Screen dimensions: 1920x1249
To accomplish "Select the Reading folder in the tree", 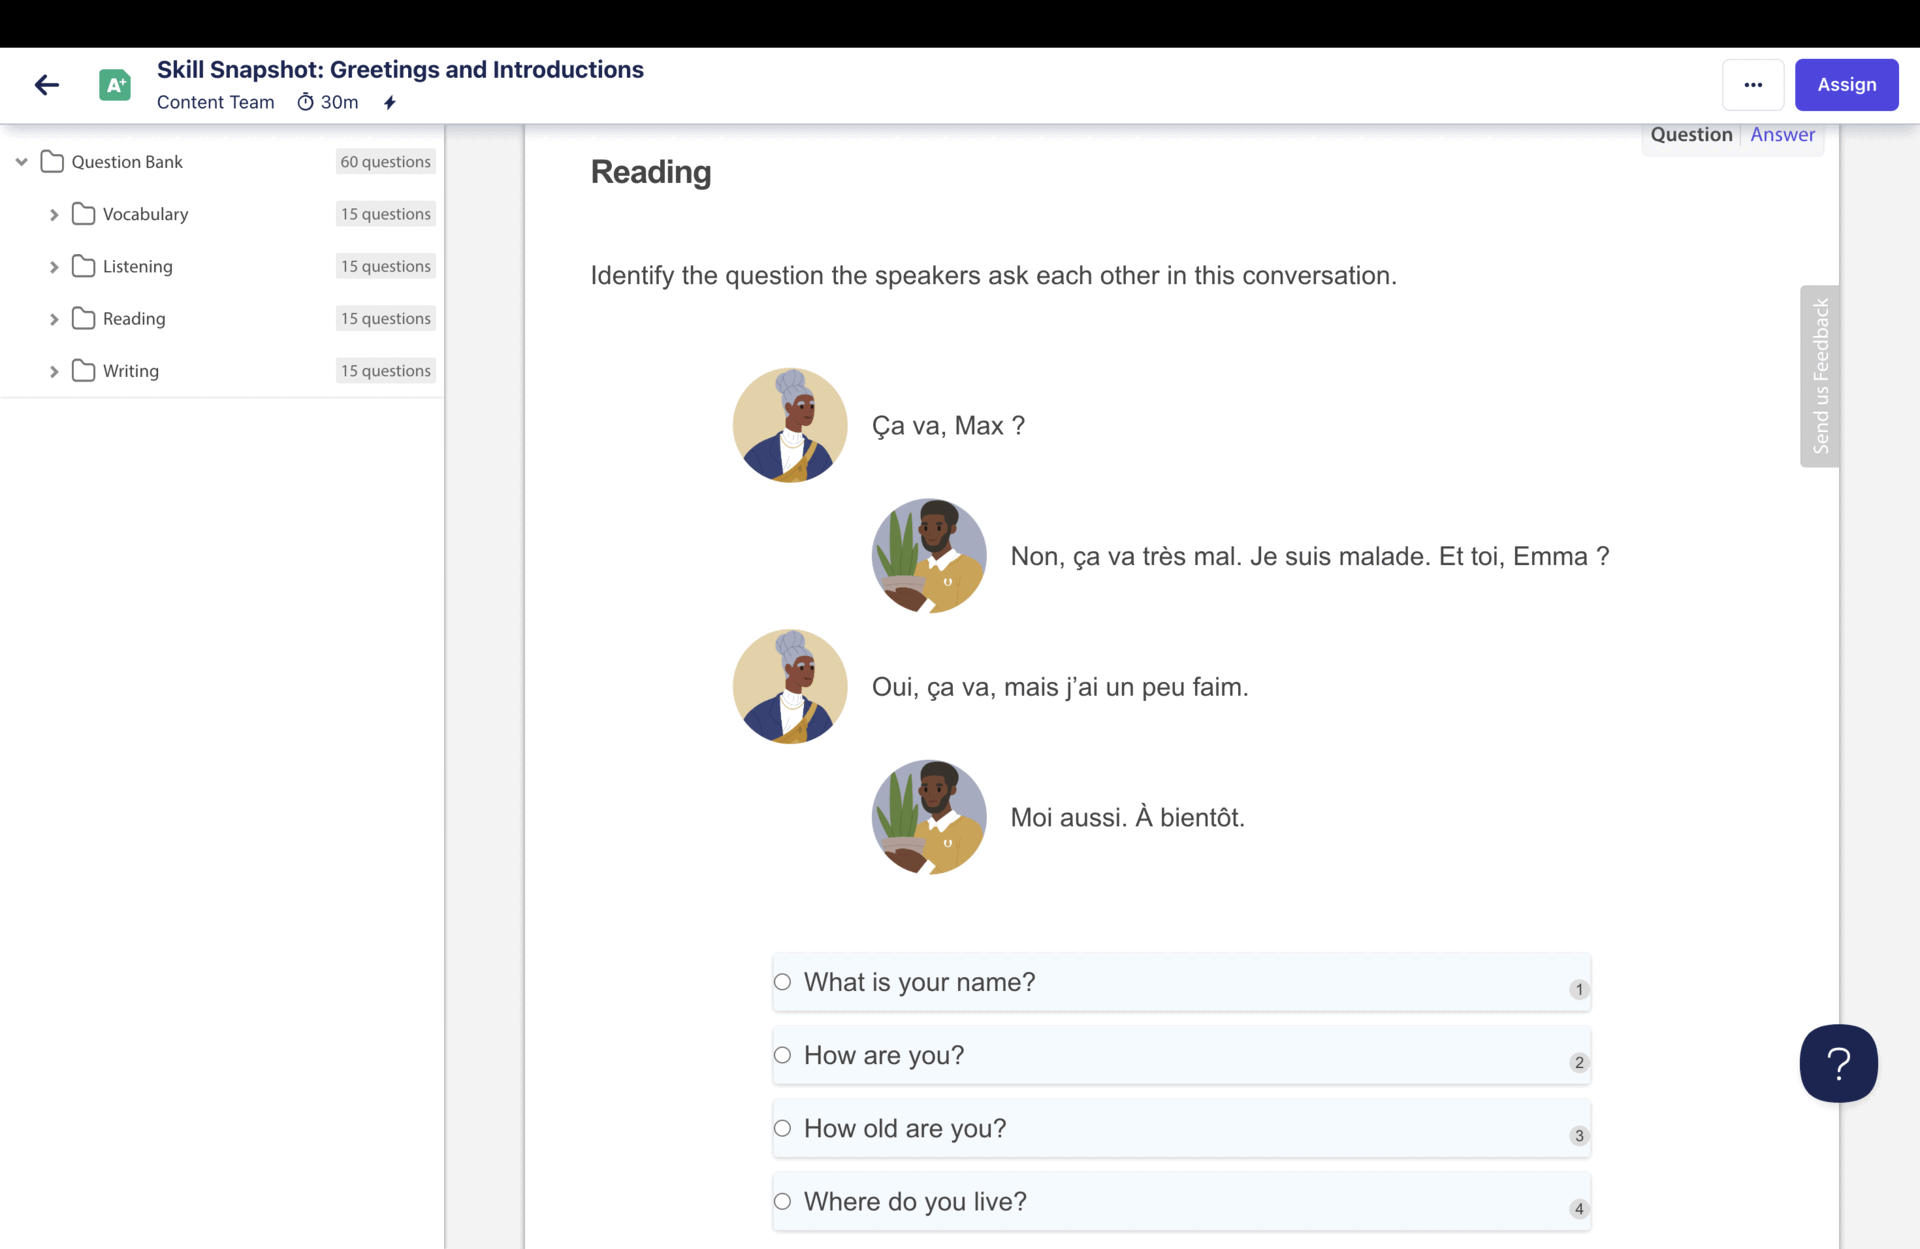I will tap(134, 319).
